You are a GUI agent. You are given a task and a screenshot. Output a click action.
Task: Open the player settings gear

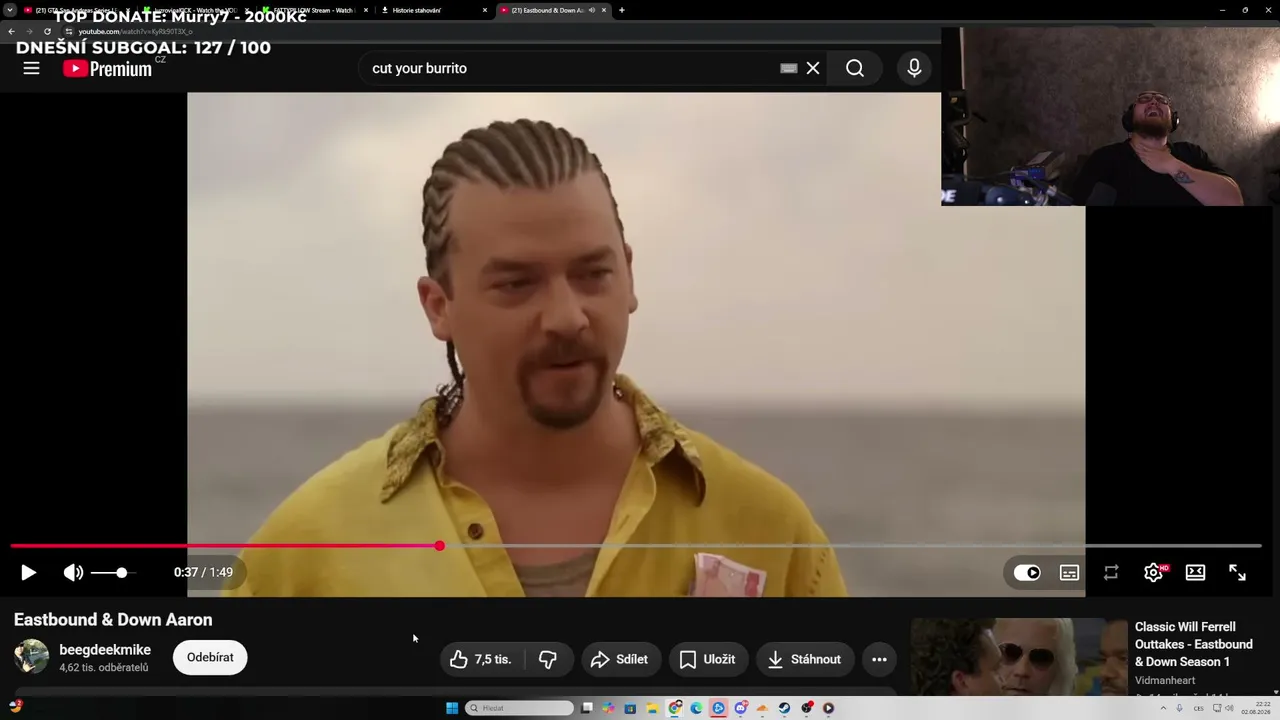[x=1154, y=572]
